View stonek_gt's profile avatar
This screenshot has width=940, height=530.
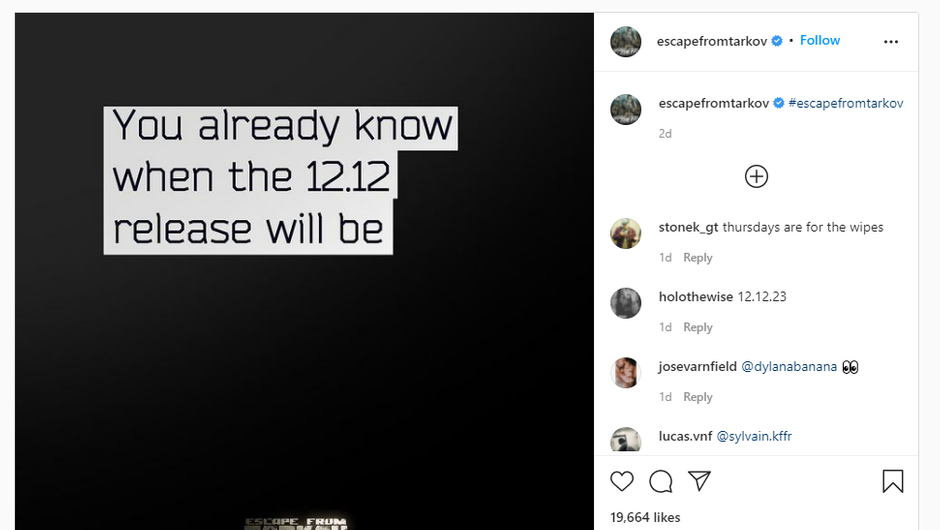[625, 233]
